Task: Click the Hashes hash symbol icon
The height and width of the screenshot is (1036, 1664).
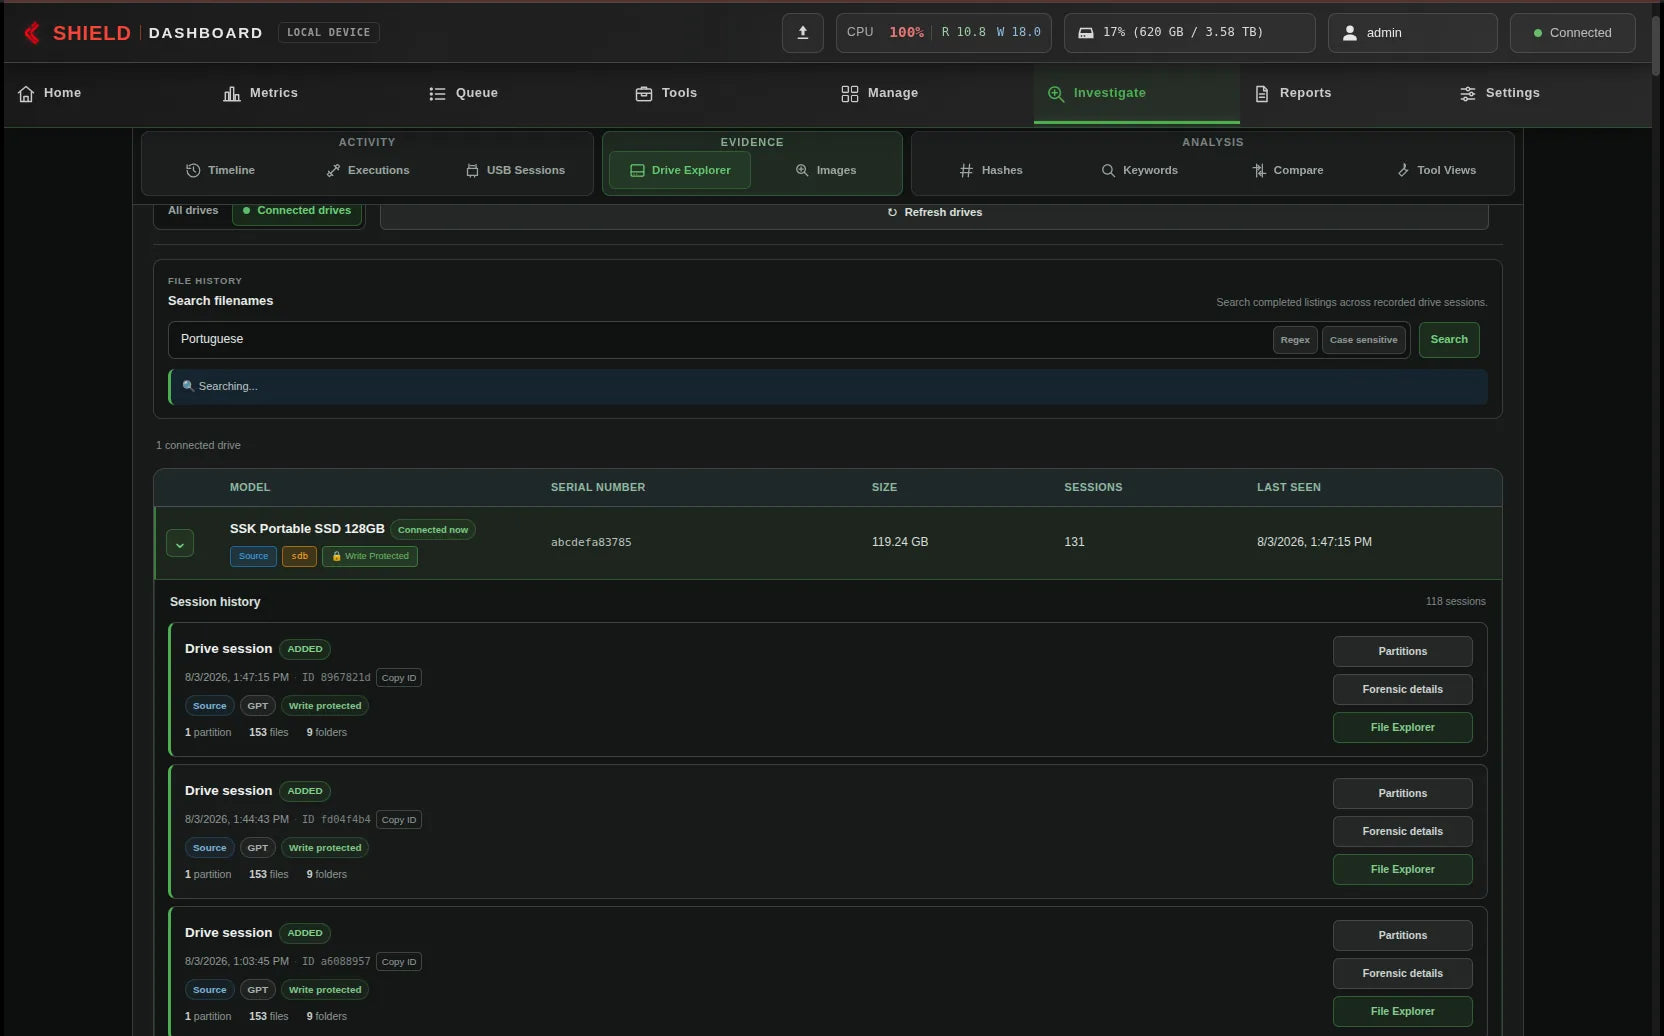Action: click(966, 171)
